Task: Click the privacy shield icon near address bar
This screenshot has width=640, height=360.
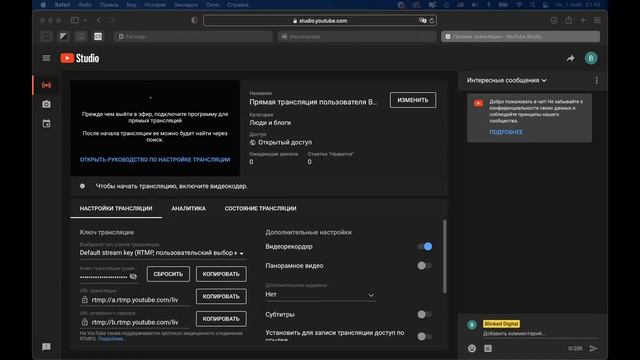Action: (194, 20)
